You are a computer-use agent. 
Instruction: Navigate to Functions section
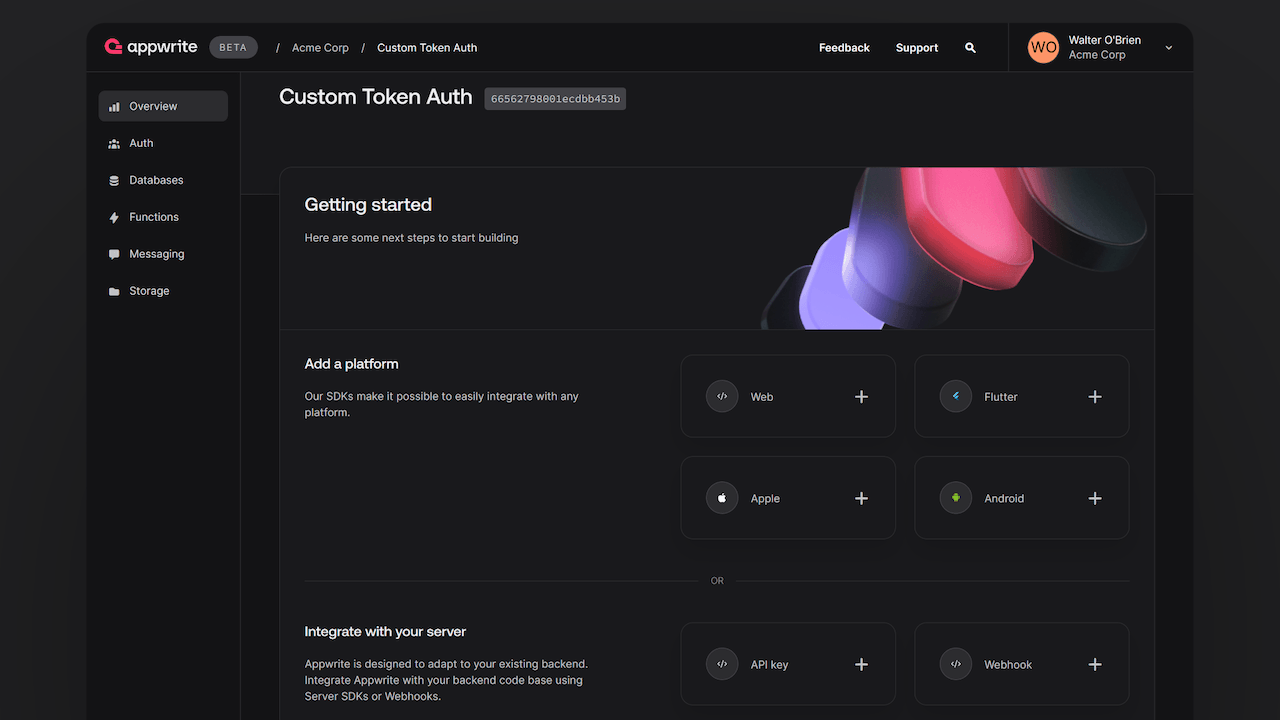(154, 217)
